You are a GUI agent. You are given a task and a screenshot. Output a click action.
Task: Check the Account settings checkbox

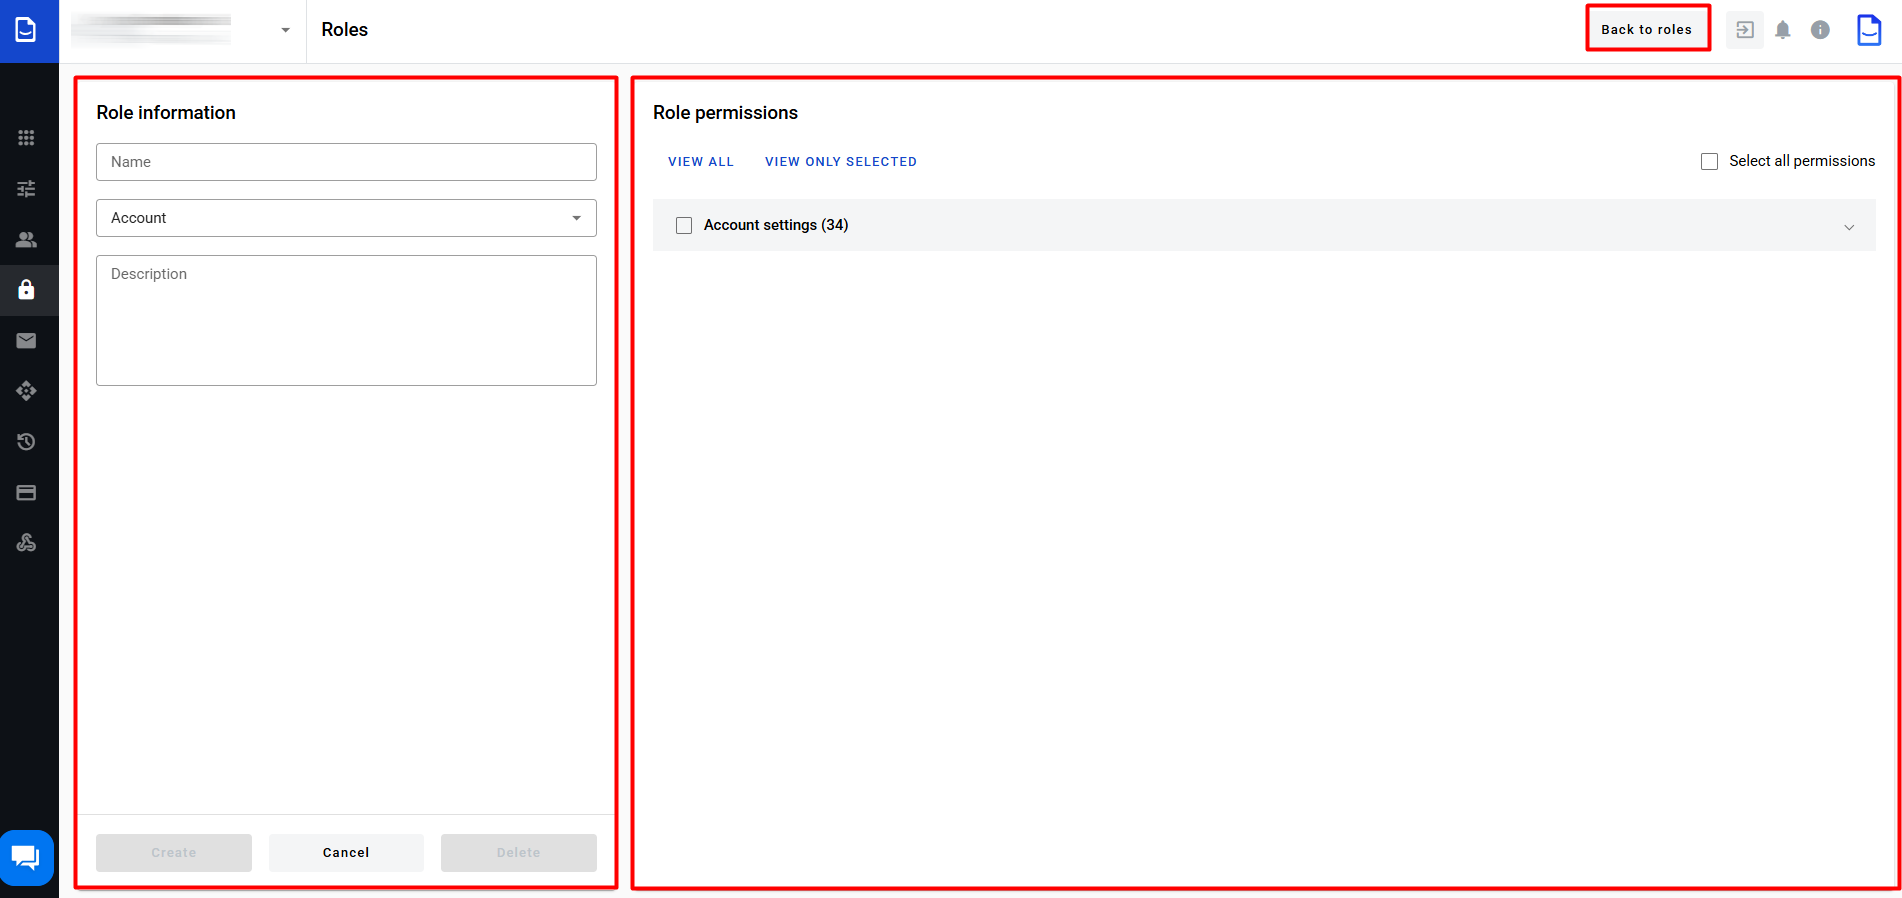pos(684,226)
